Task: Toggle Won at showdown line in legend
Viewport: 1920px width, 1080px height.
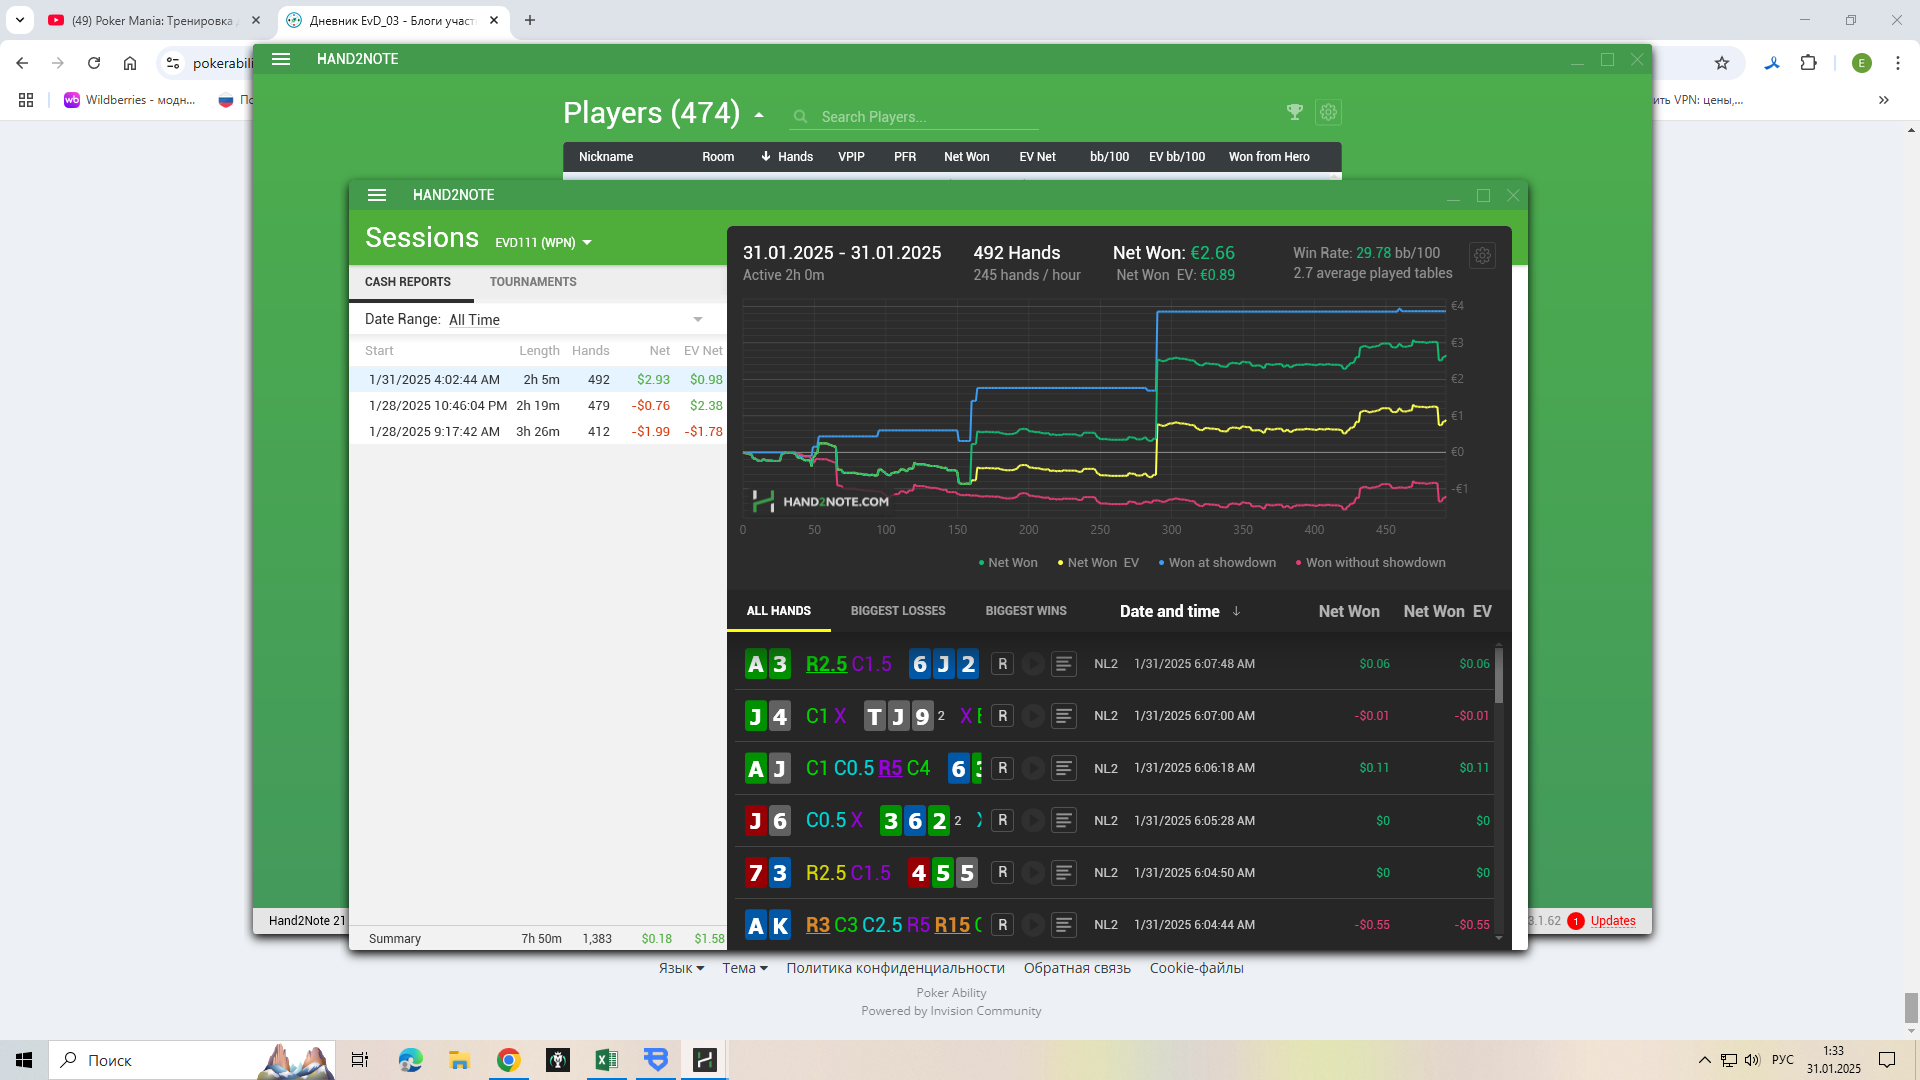Action: (1217, 563)
